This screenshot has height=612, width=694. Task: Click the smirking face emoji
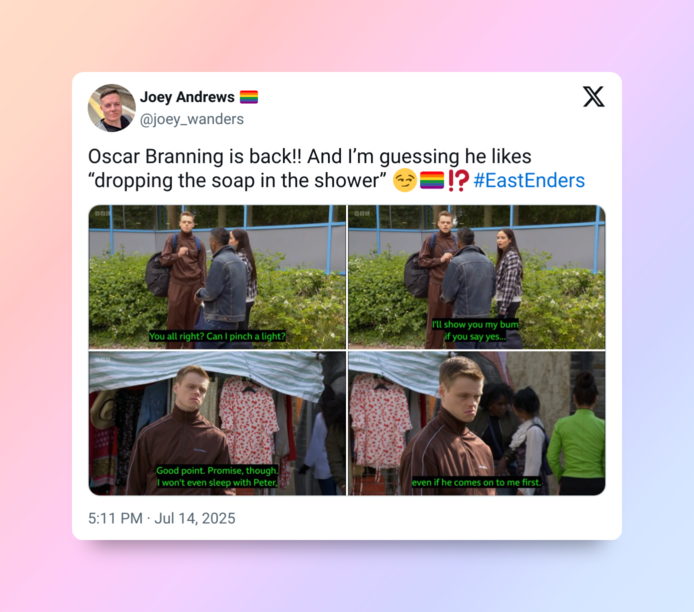pos(405,181)
